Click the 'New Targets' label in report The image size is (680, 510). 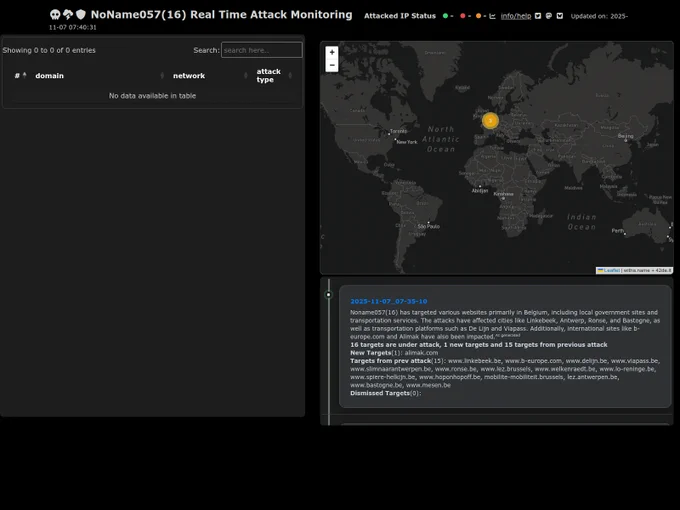tap(371, 353)
